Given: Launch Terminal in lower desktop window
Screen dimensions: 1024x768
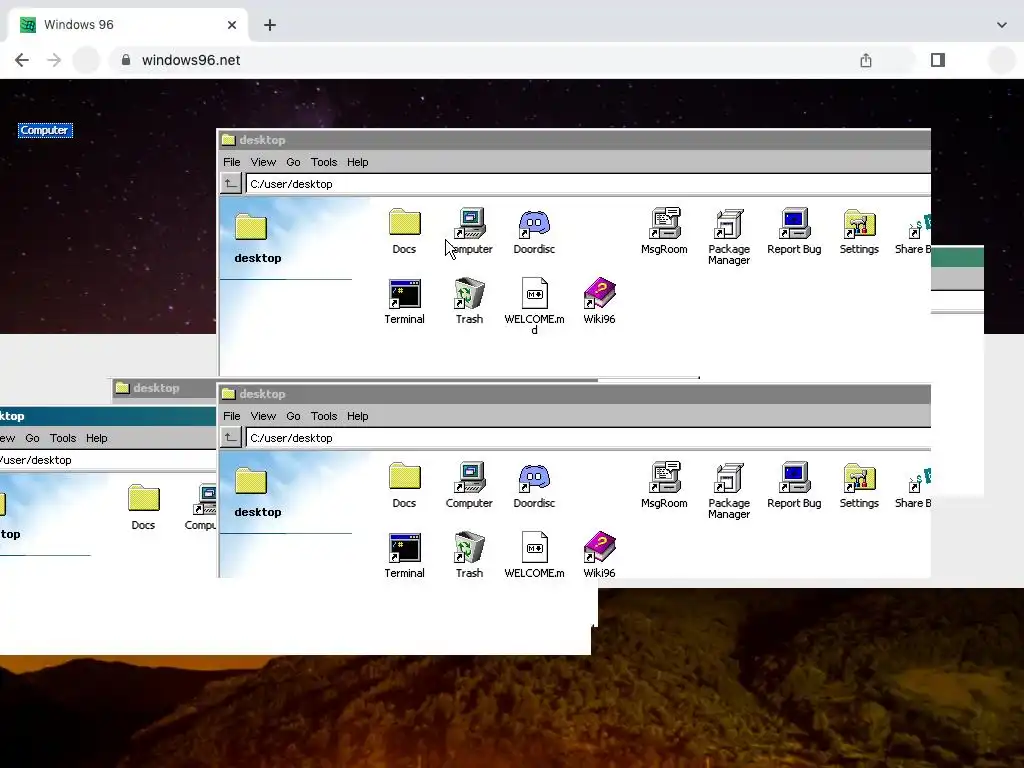Looking at the screenshot, I should [x=404, y=555].
